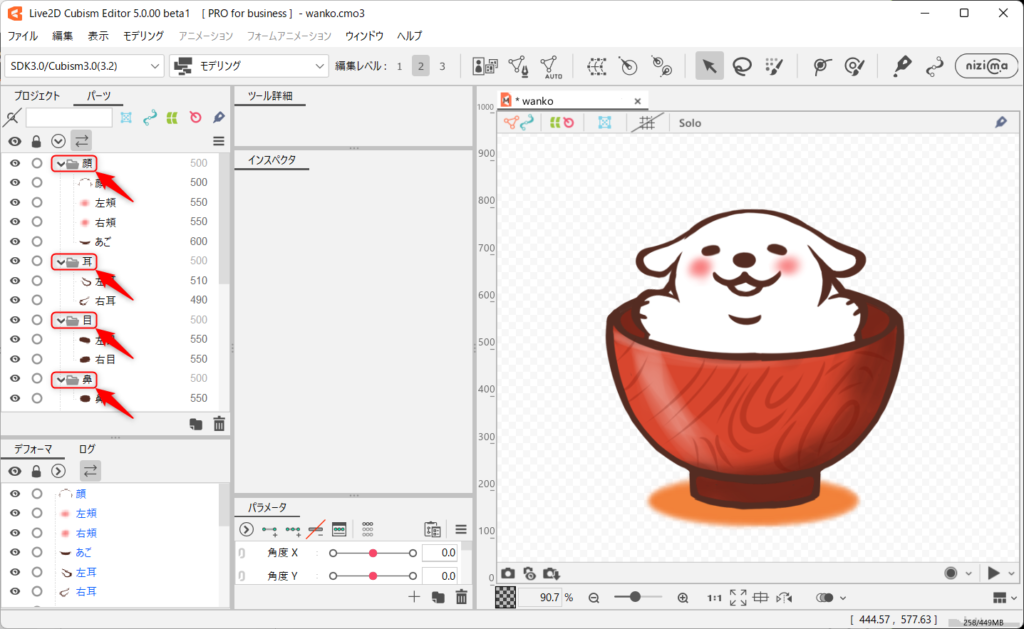Click the fit-to-screen expand arrows icon
The width and height of the screenshot is (1024, 629).
click(738, 597)
